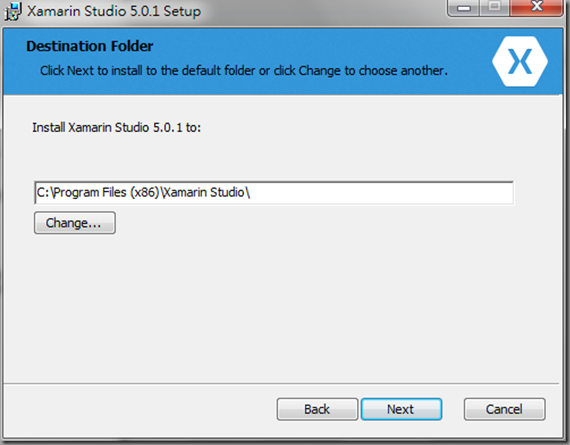Click the Xamarin hexagon logo

click(520, 61)
